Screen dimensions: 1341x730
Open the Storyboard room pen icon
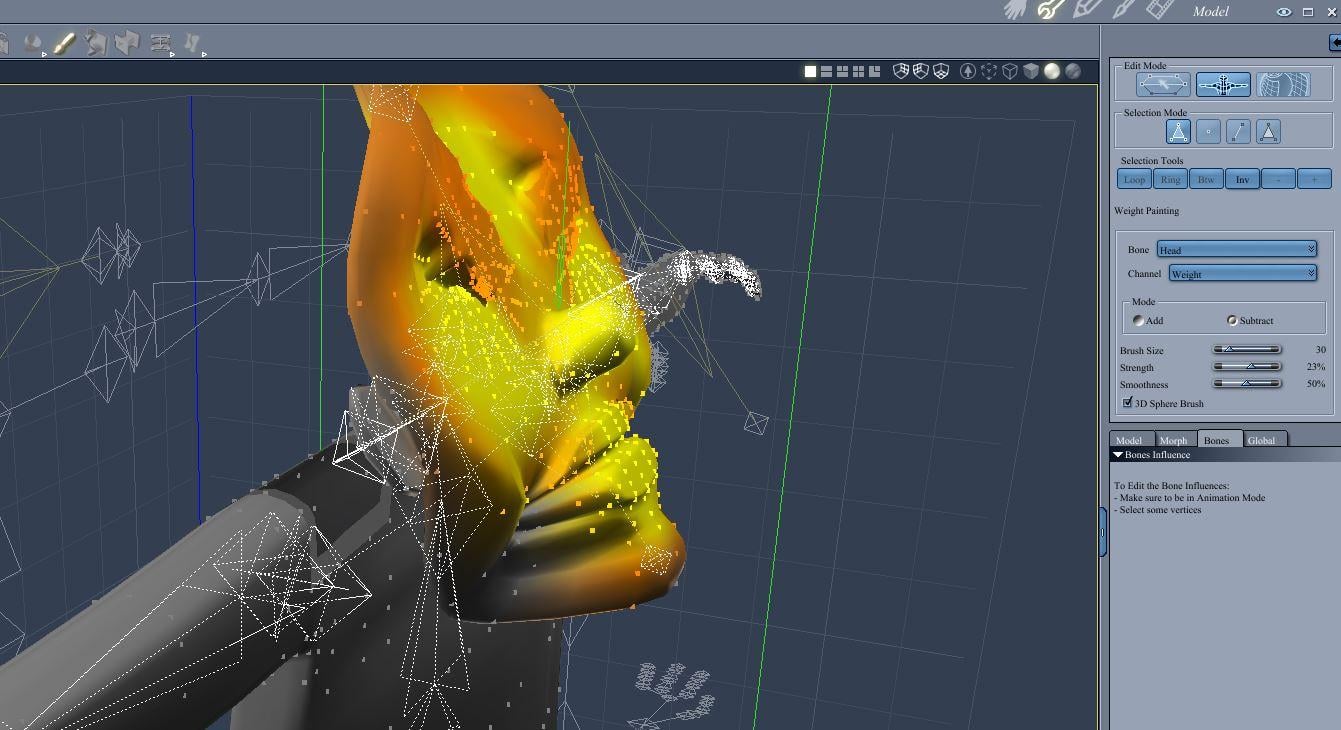(x=1086, y=10)
